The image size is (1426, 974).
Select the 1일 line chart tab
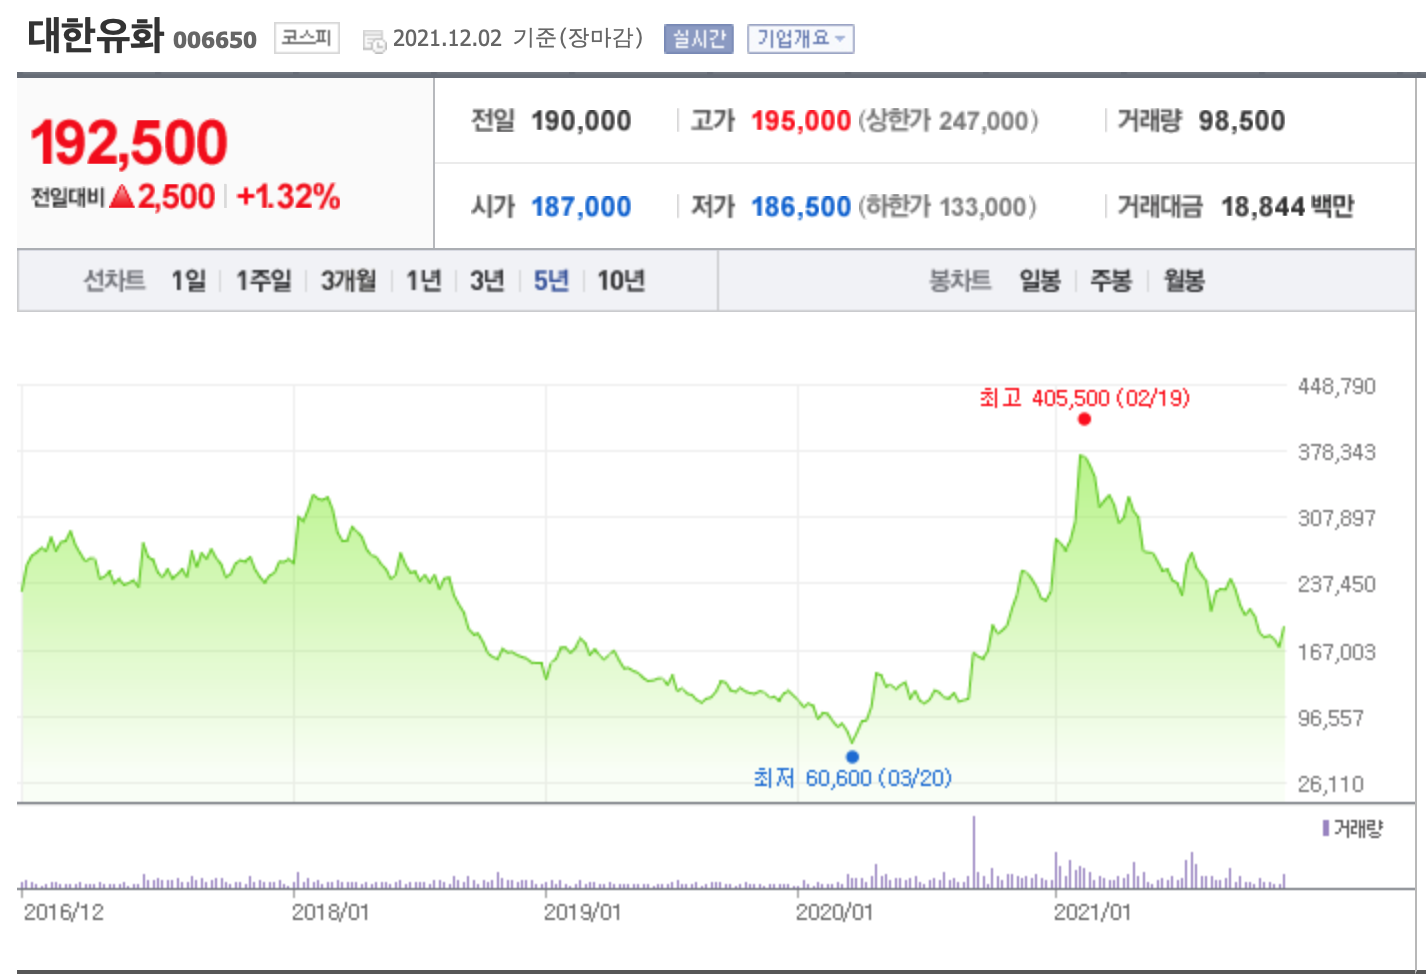[x=188, y=280]
